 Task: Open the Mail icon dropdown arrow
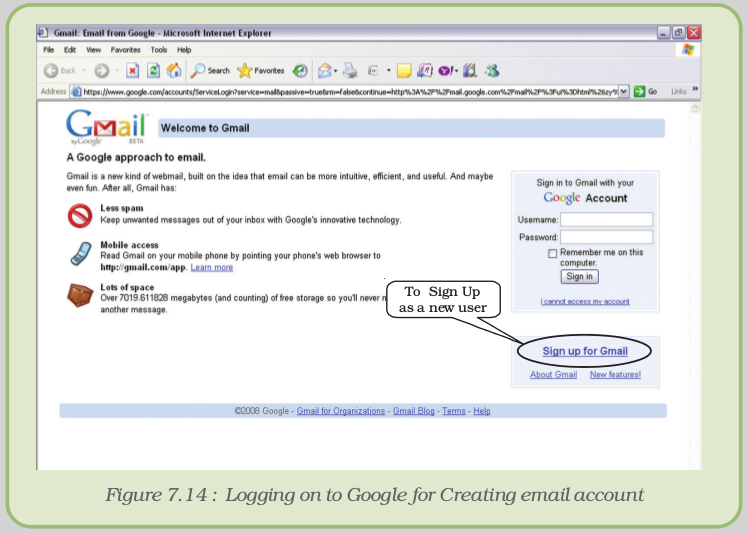pyautogui.click(x=335, y=71)
